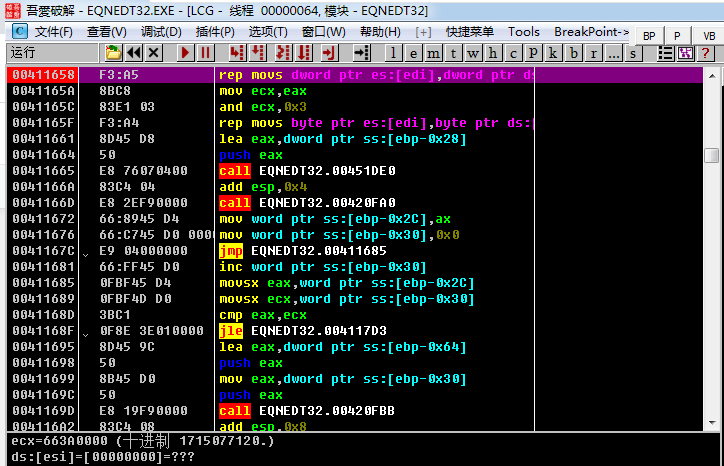This screenshot has height=466, width=724.
Task: Select the address row 0041167C
Action: pyautogui.click(x=43, y=251)
